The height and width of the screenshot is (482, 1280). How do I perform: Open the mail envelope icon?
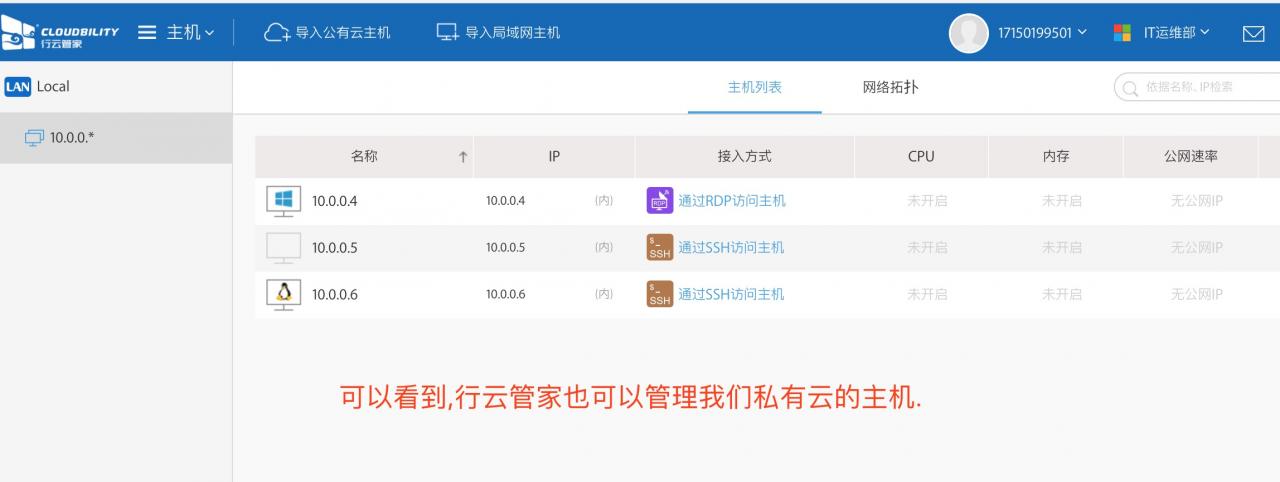pos(1253,34)
